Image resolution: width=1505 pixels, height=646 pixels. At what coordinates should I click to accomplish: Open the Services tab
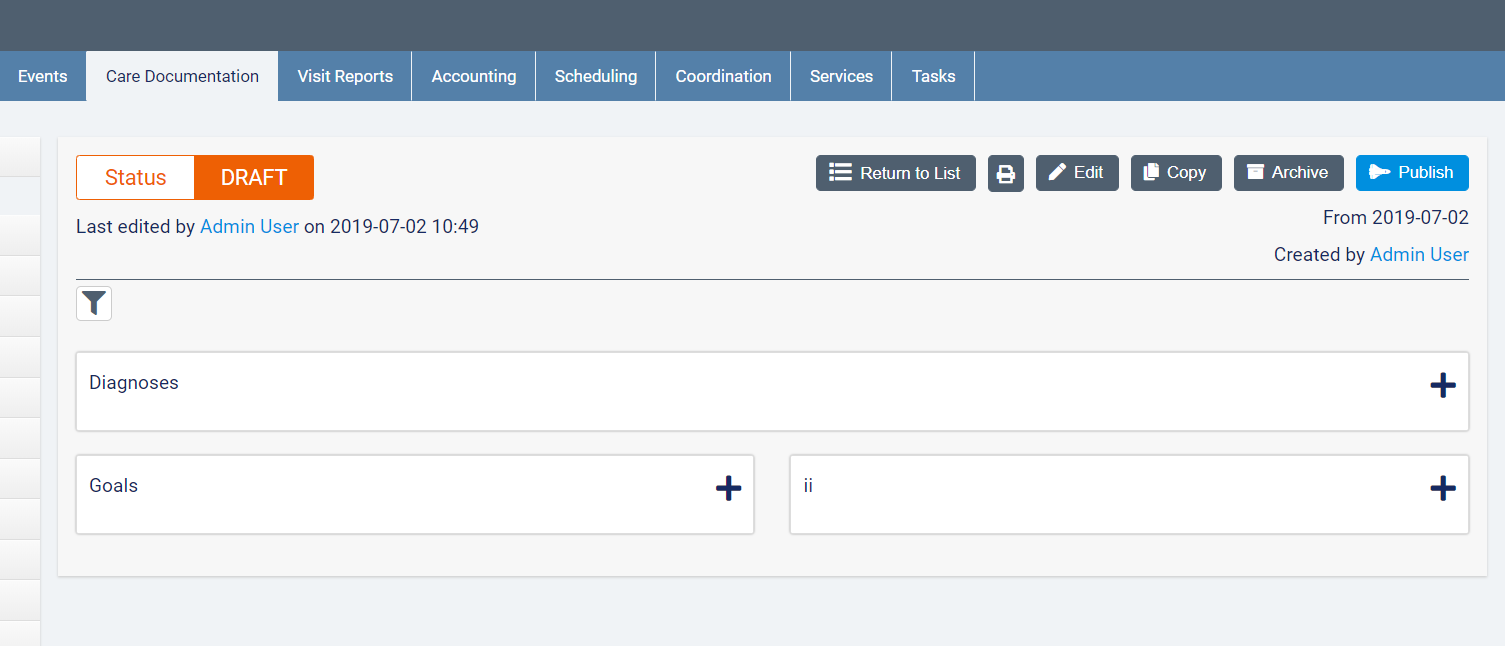coord(841,76)
